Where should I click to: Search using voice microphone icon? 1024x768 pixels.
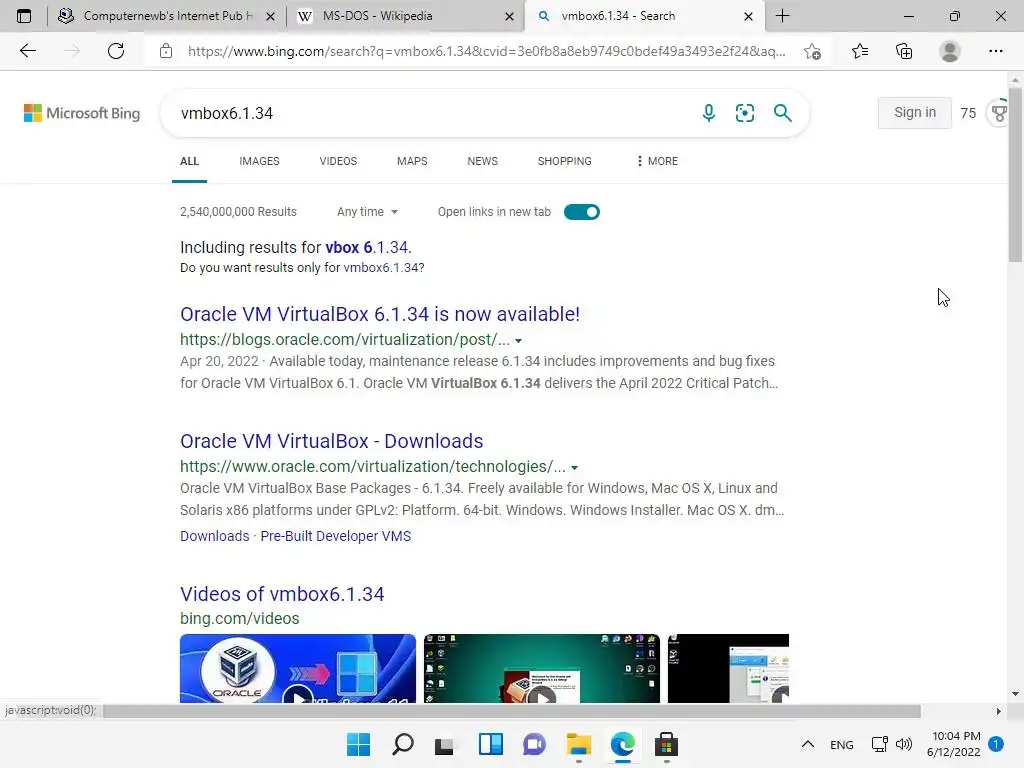(709, 113)
